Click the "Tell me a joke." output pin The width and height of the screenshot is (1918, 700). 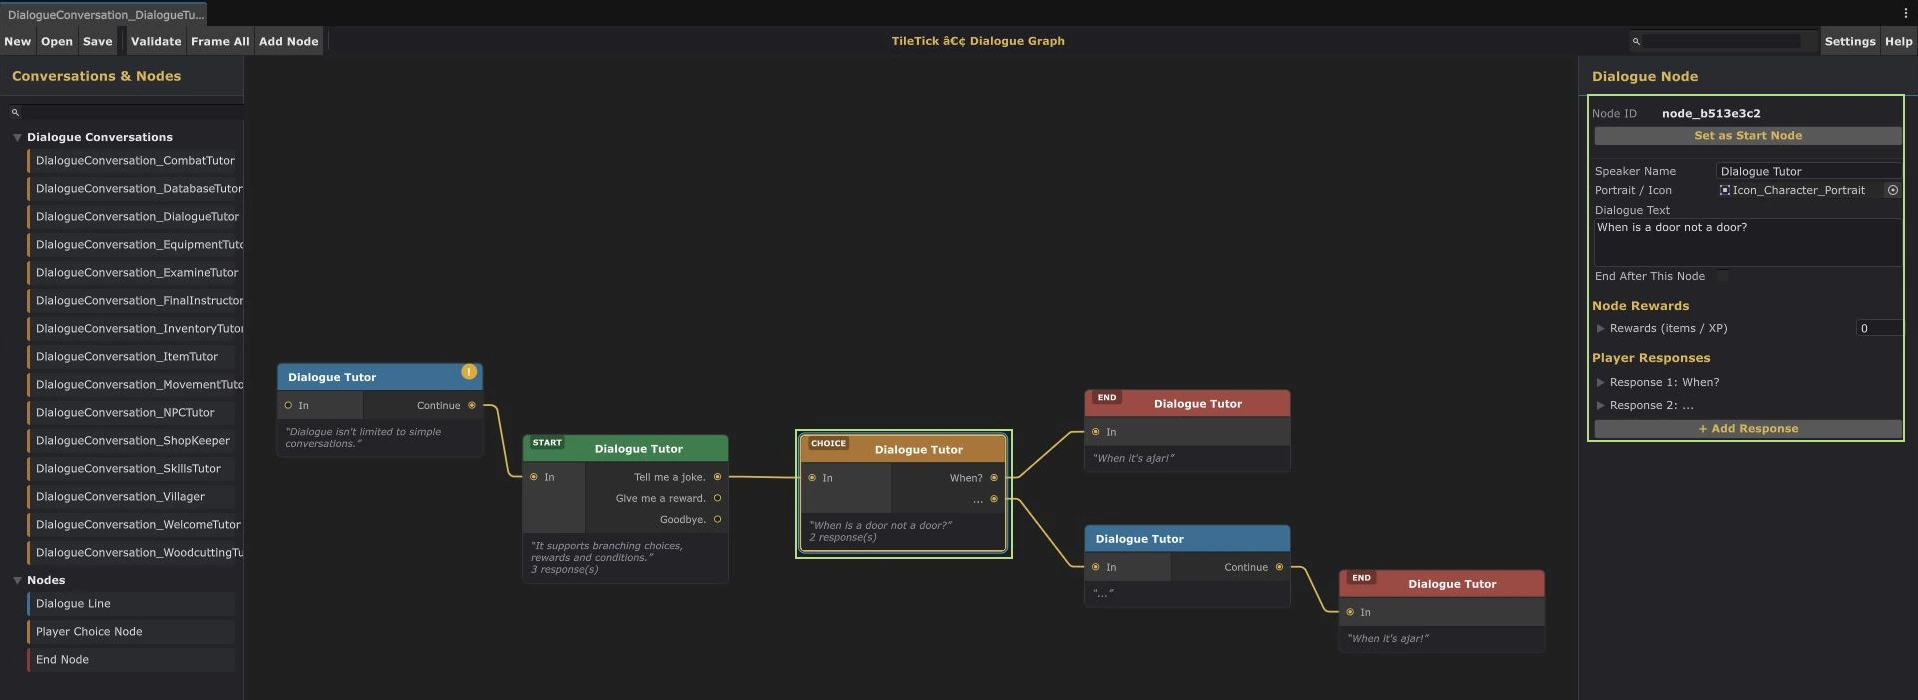coord(717,477)
